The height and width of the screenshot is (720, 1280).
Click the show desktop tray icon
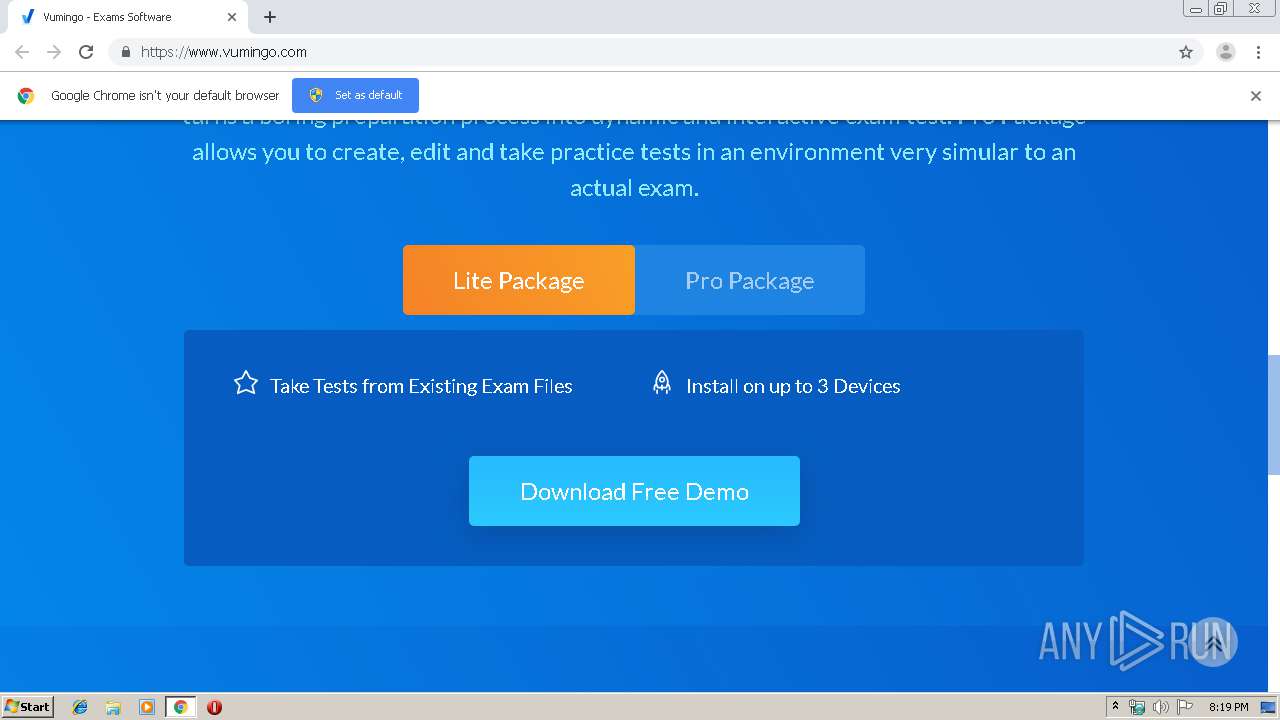tap(1269, 707)
